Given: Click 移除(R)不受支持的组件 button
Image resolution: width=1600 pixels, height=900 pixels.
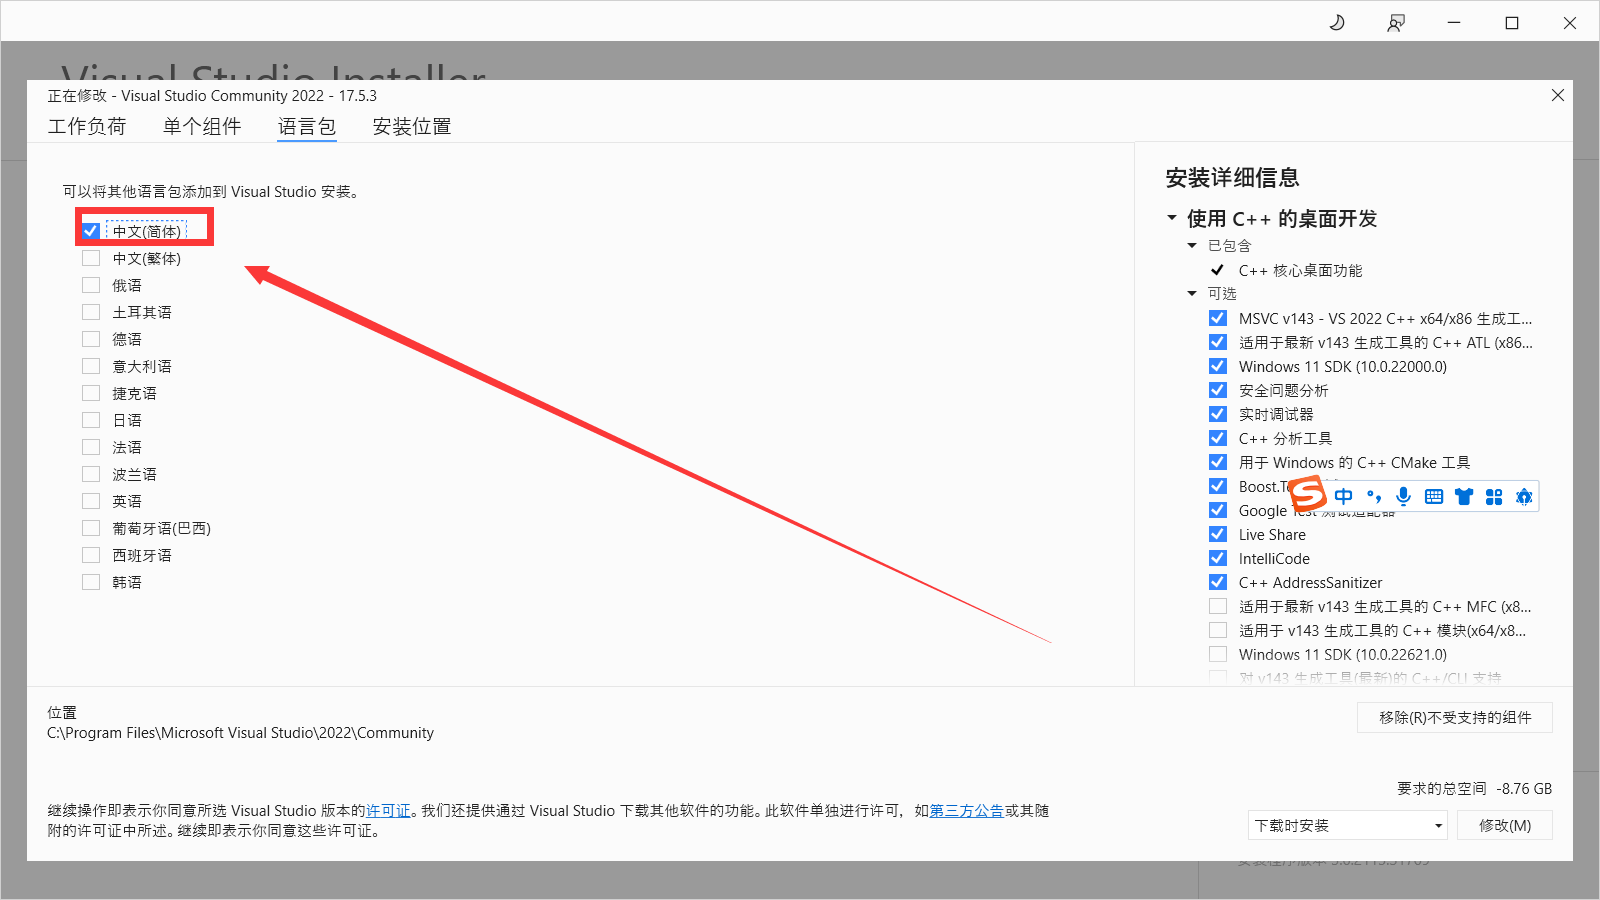Looking at the screenshot, I should click(x=1455, y=717).
